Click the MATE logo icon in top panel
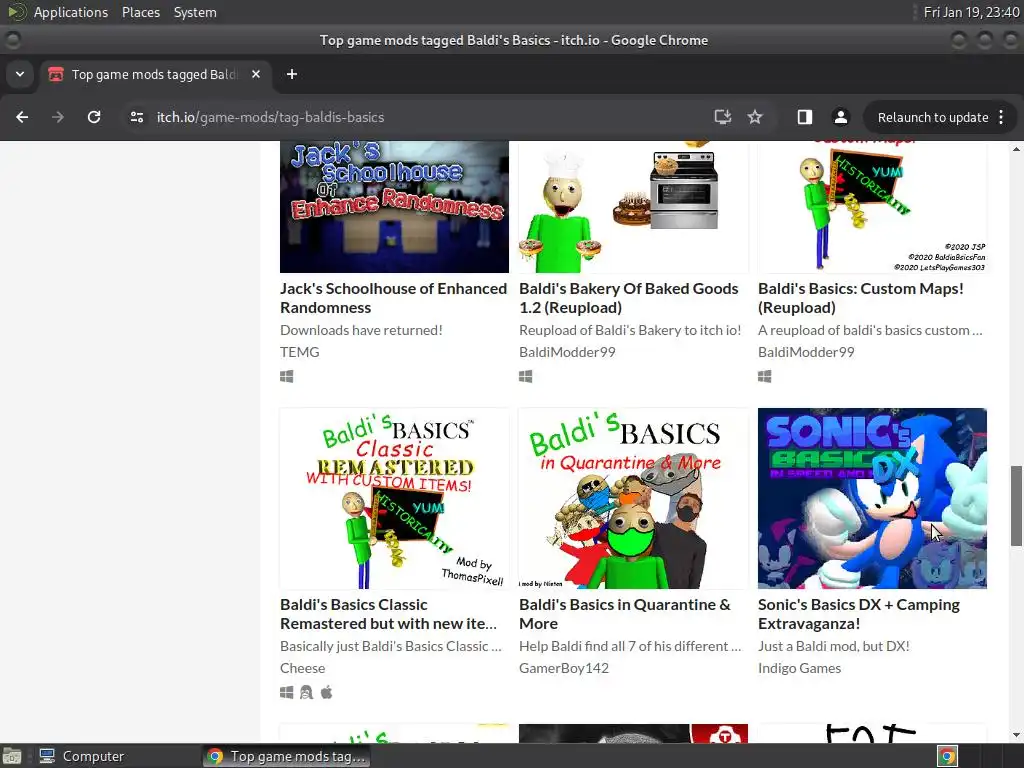The height and width of the screenshot is (768, 1024). (17, 12)
